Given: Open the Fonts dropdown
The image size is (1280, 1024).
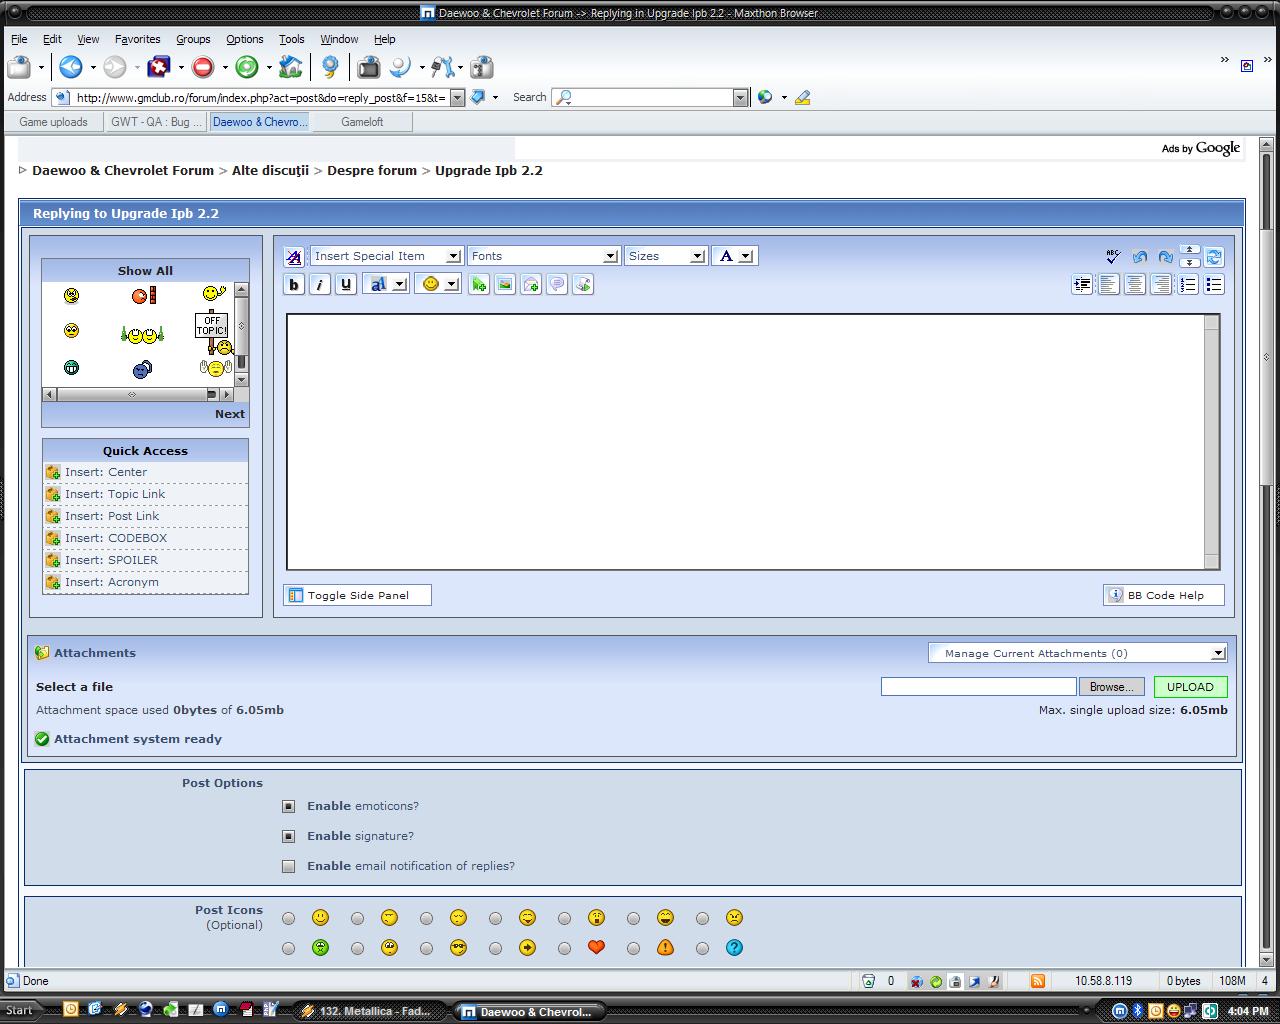Looking at the screenshot, I should point(543,256).
